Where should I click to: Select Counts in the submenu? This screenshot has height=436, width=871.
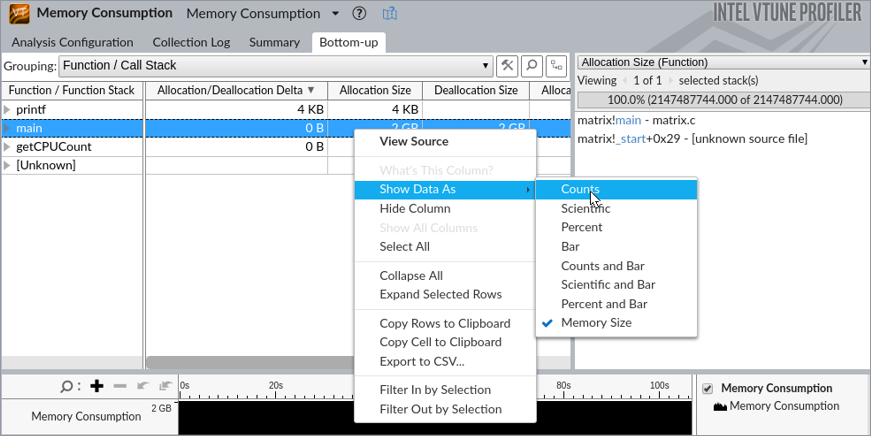(x=580, y=189)
